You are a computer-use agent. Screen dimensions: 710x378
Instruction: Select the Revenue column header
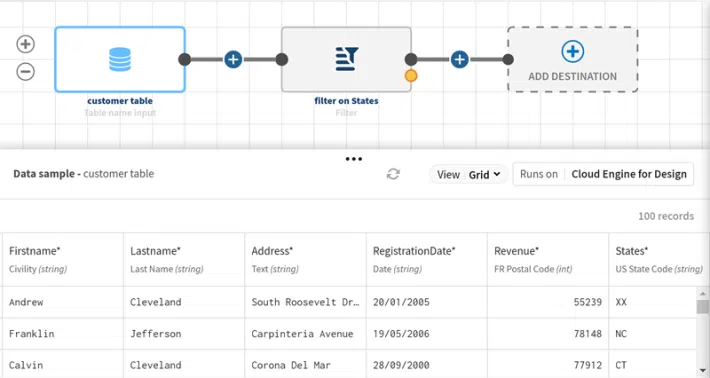548,259
